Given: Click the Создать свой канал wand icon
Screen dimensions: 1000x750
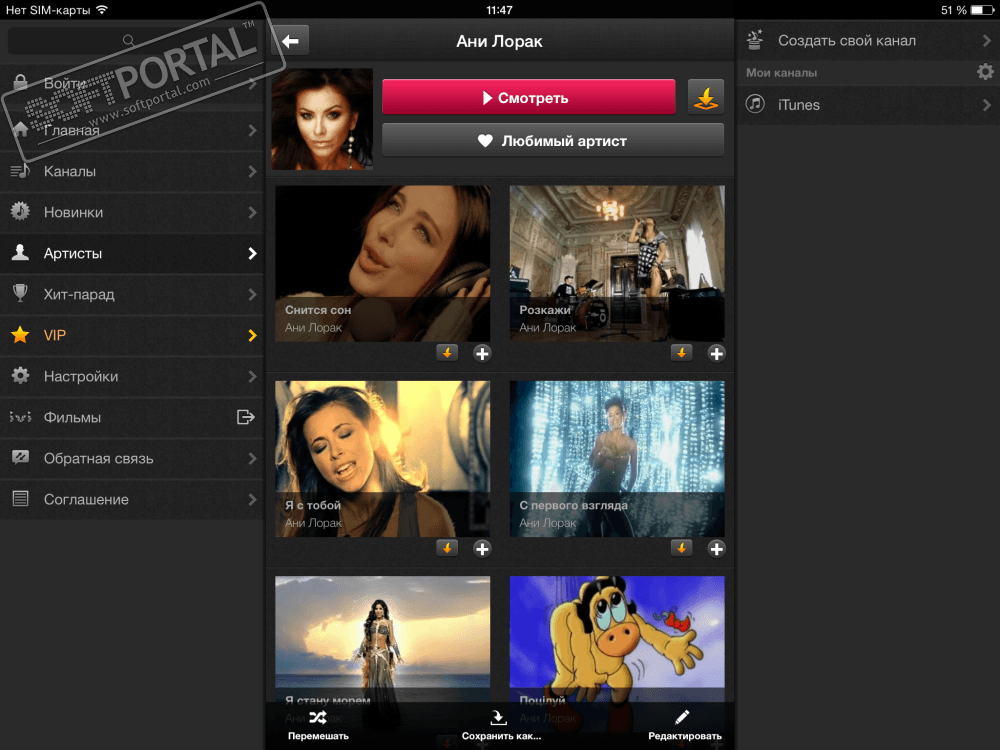Looking at the screenshot, I should click(x=755, y=40).
